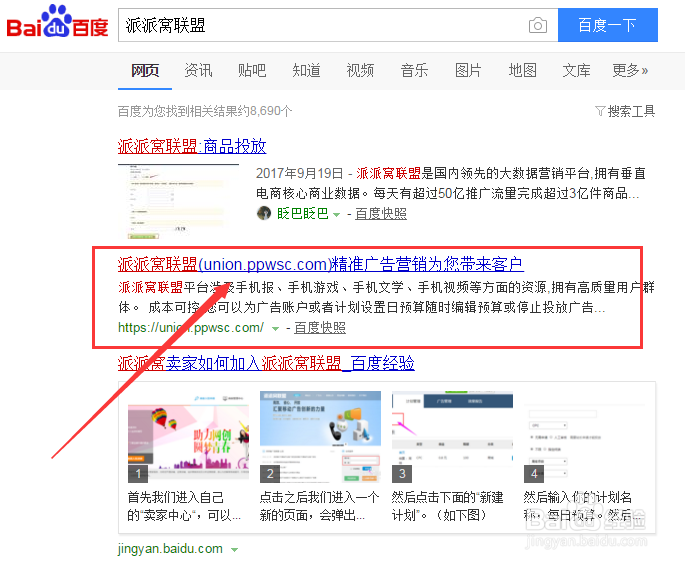685x565 pixels.
Task: Click caption 首先我们进入自己的卖家中心
Action: pyautogui.click(x=184, y=506)
